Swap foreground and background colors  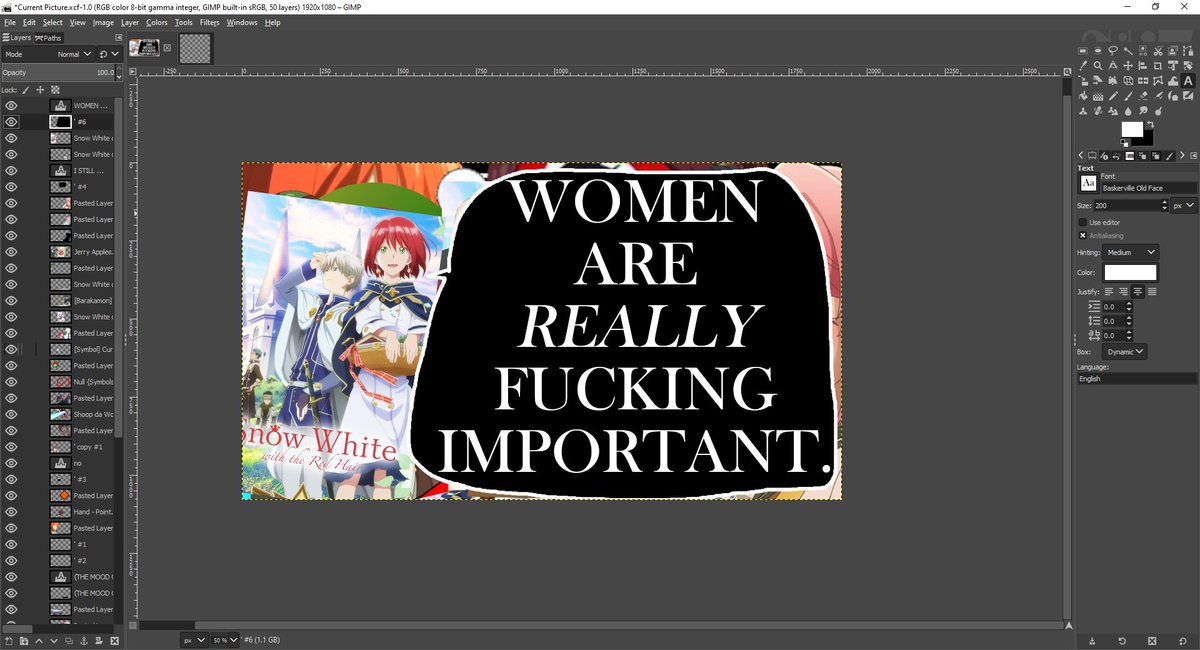pos(1151,125)
